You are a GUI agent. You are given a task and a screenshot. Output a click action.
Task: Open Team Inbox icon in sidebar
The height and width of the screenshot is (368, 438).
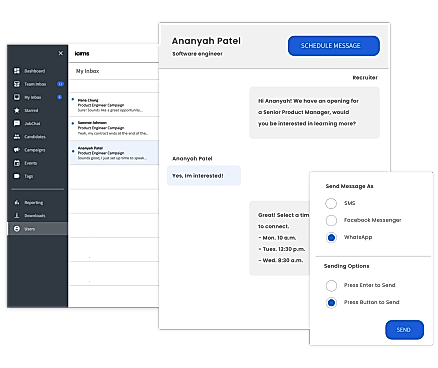point(17,84)
